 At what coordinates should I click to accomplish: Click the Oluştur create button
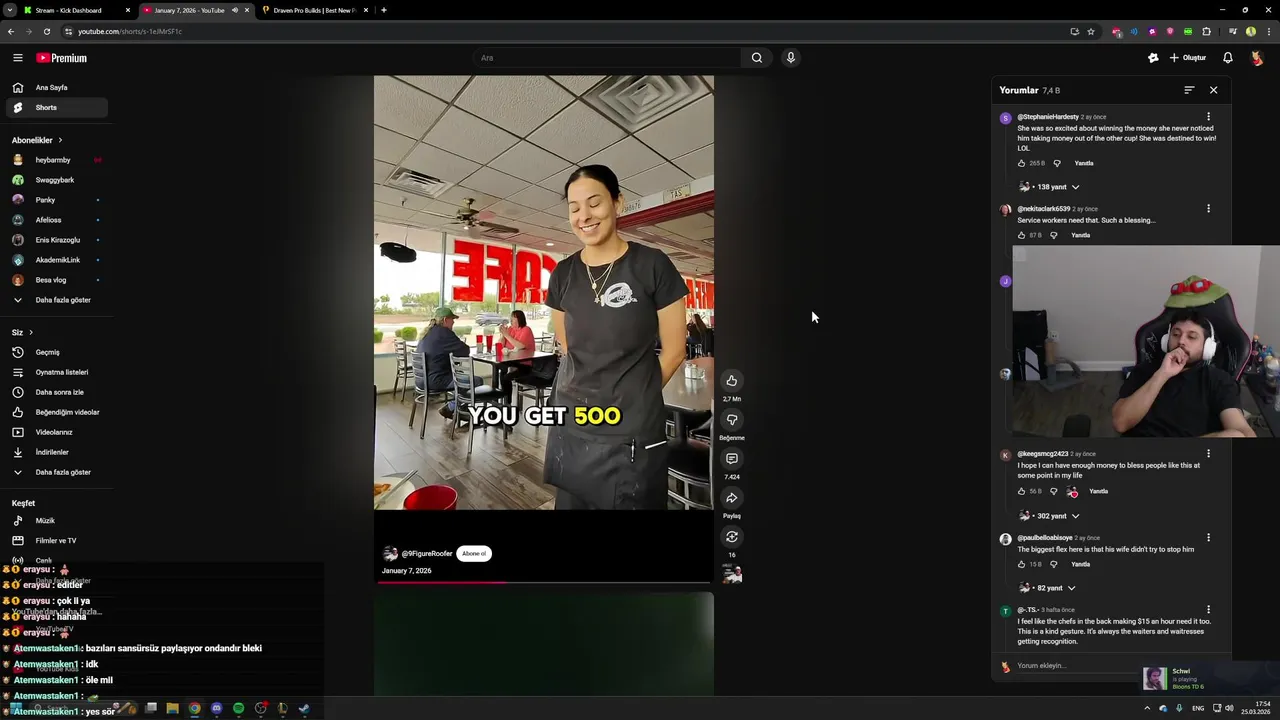tap(1188, 58)
